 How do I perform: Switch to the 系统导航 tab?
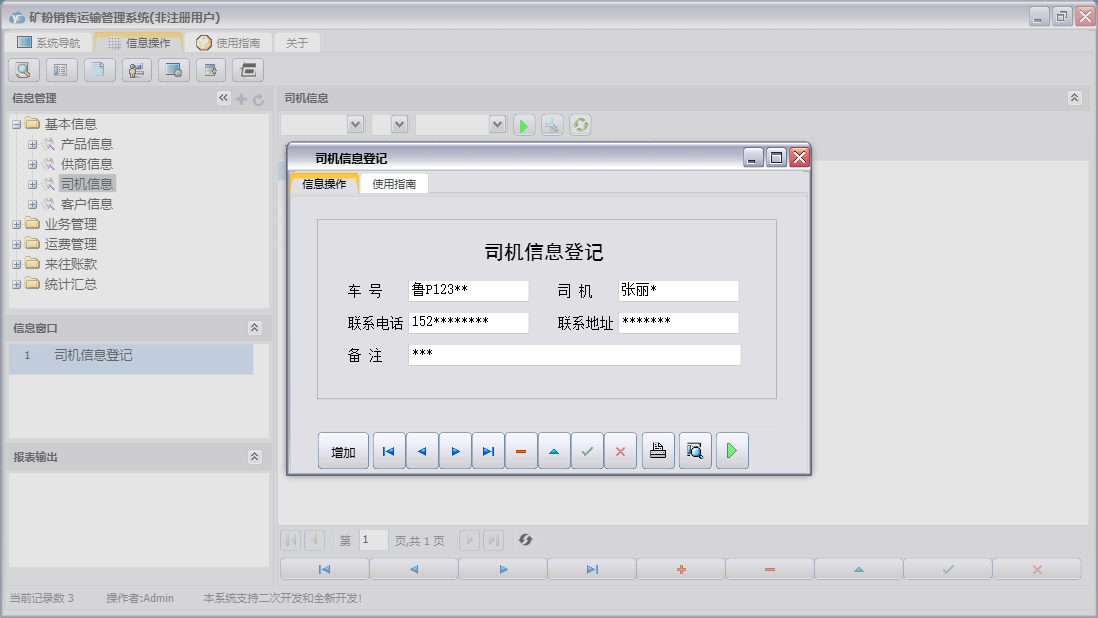tap(48, 43)
